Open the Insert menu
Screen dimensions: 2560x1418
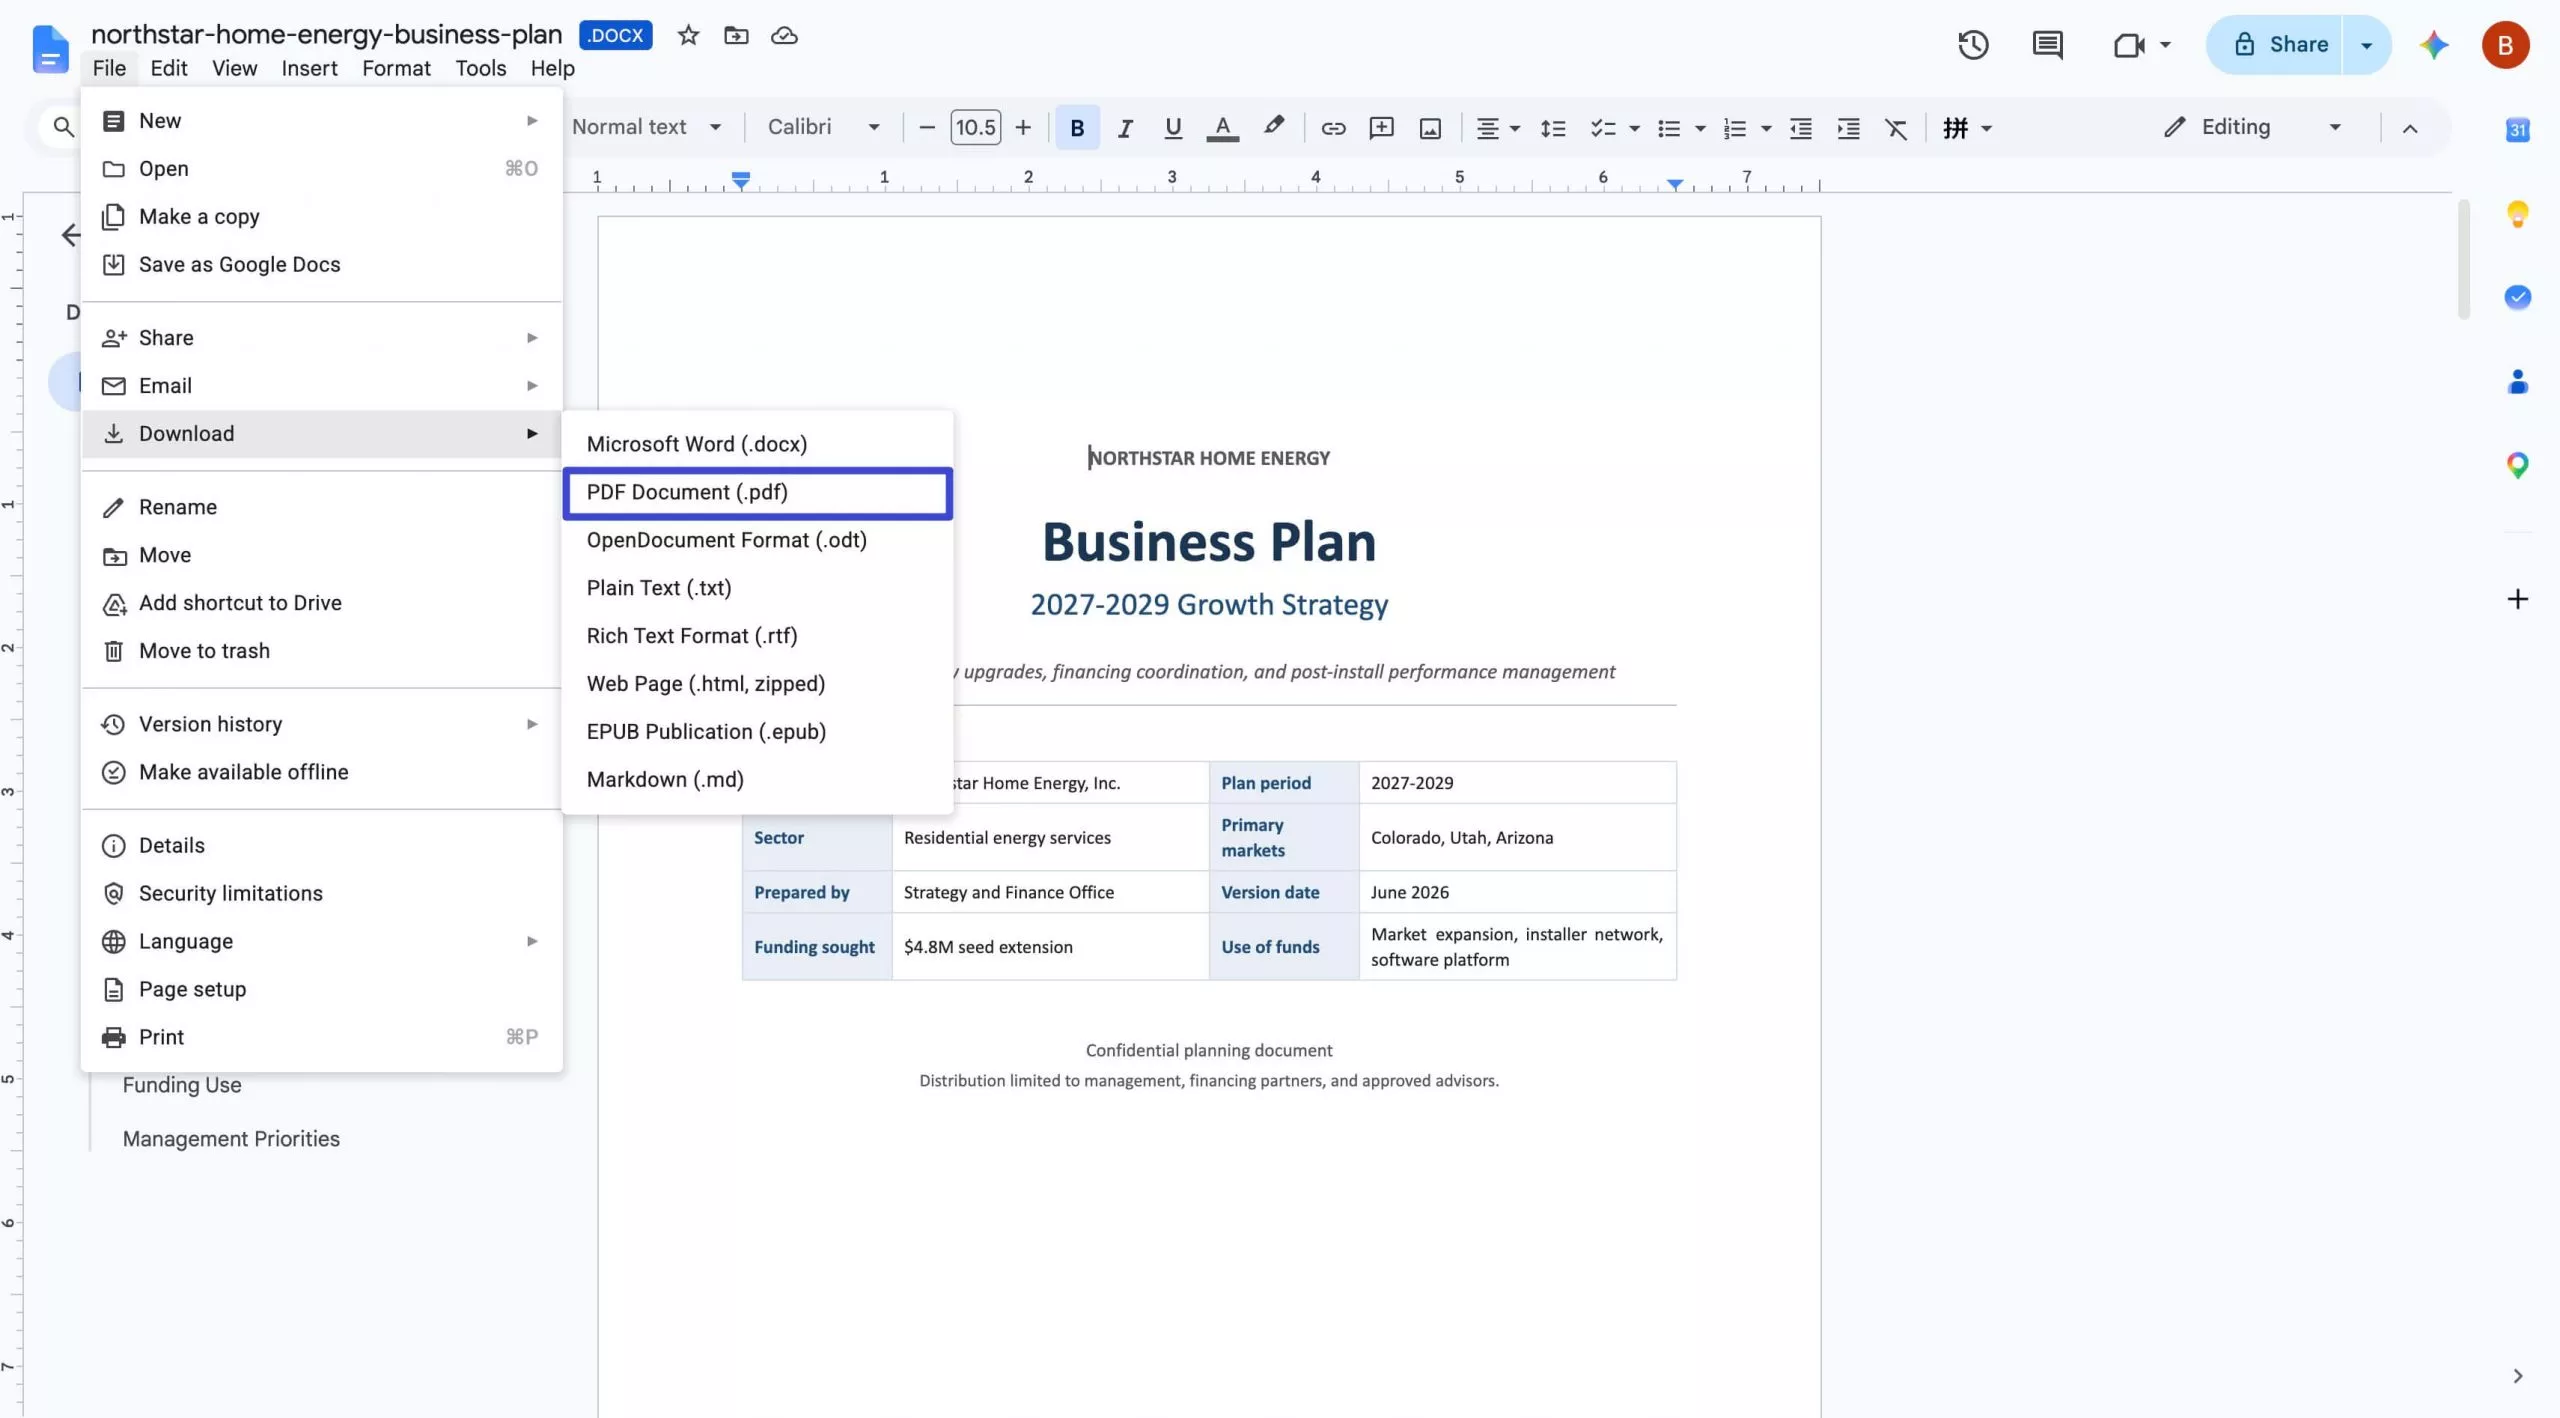309,68
